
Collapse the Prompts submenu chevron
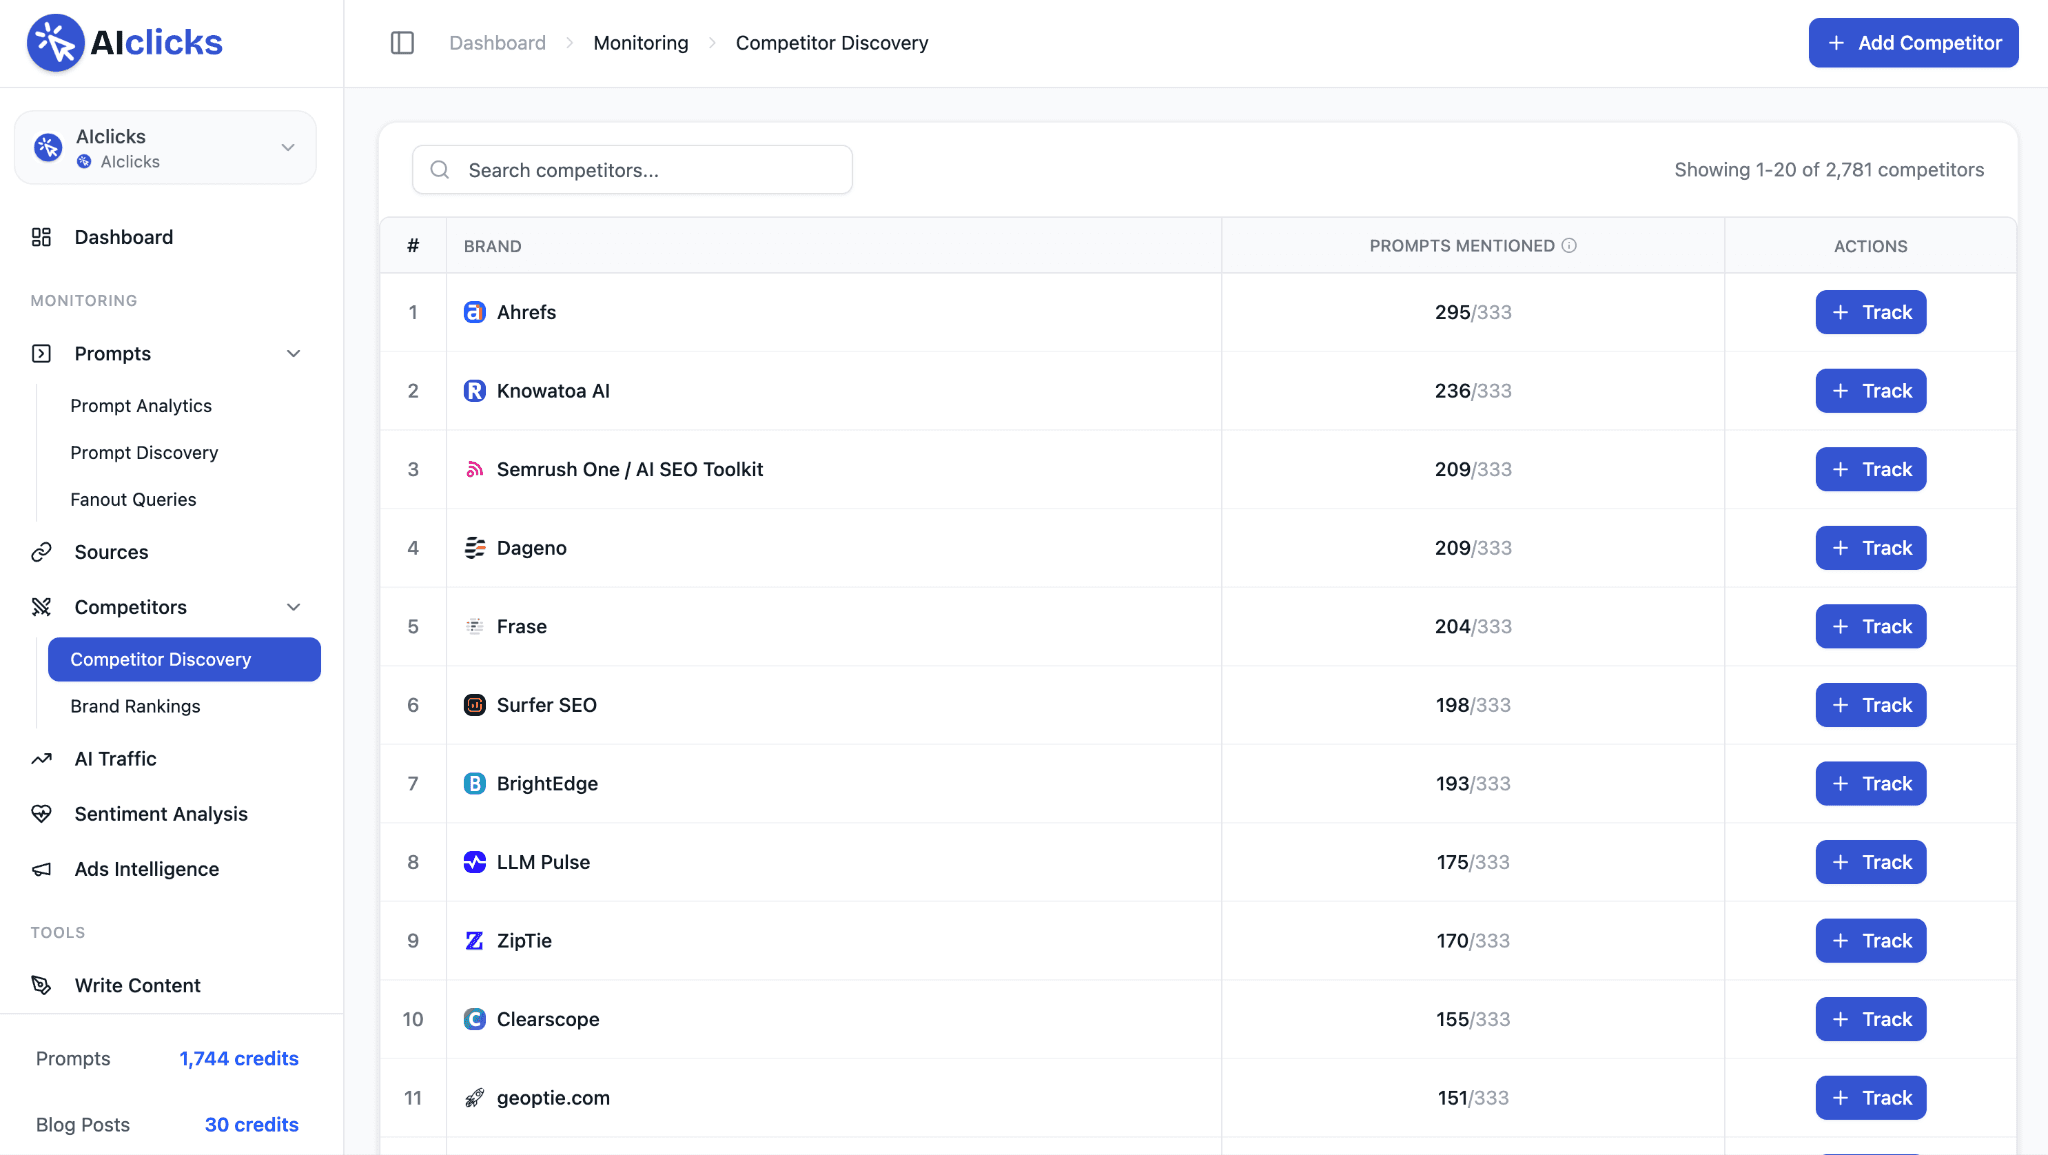tap(294, 354)
